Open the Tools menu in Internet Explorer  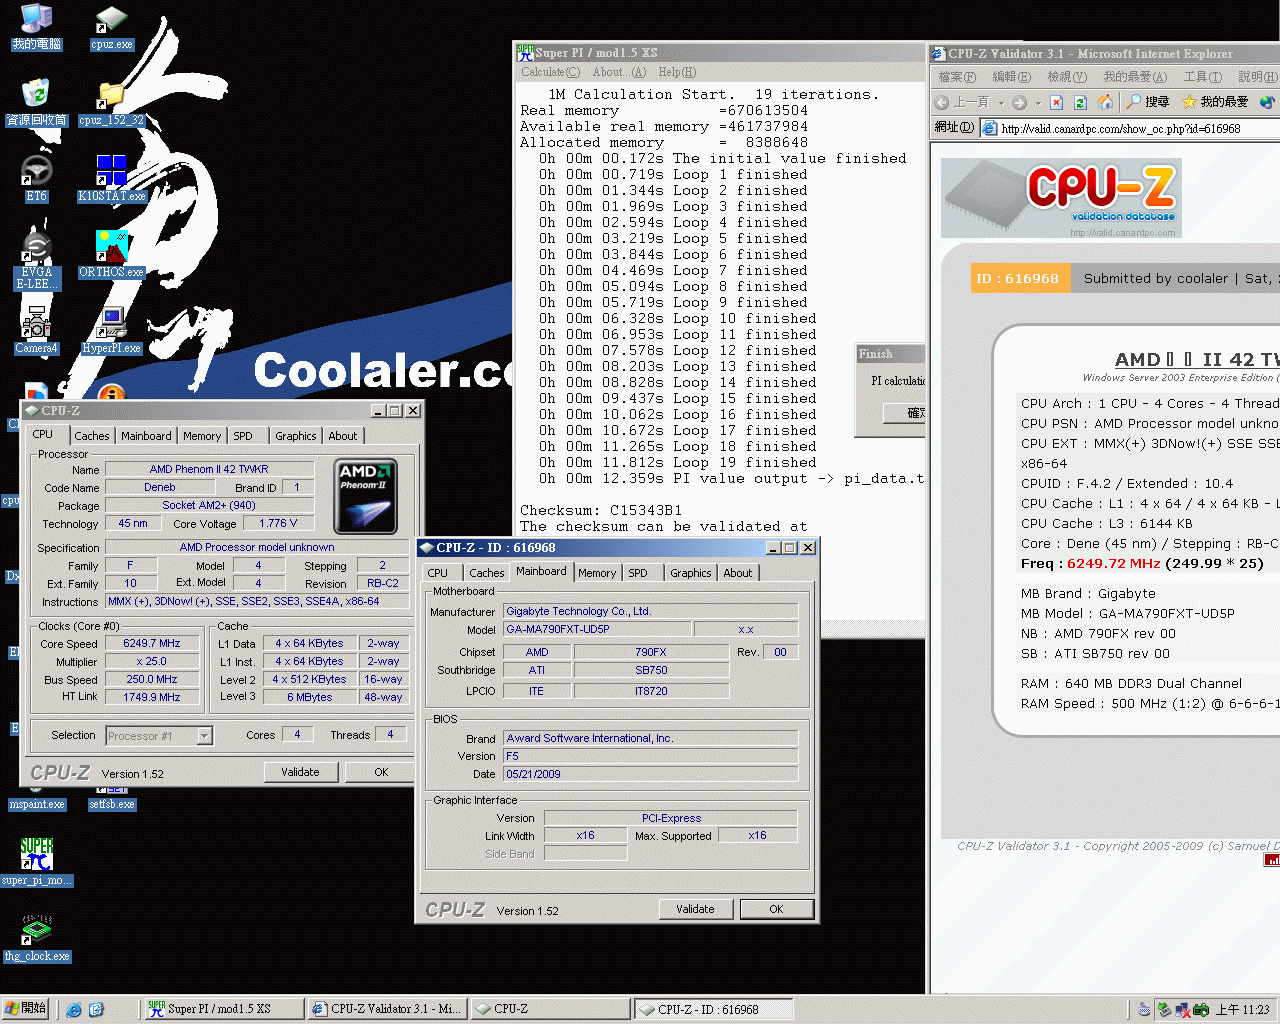tap(1202, 76)
